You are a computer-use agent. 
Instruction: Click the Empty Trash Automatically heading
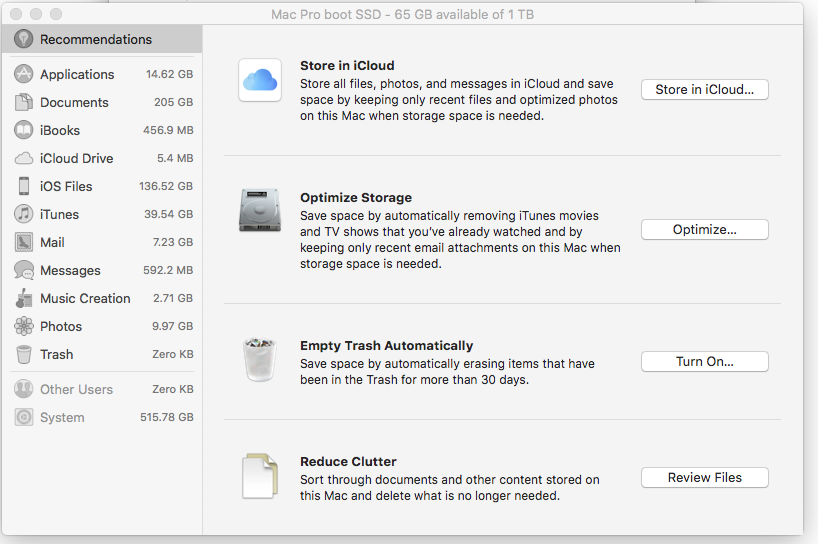point(387,345)
